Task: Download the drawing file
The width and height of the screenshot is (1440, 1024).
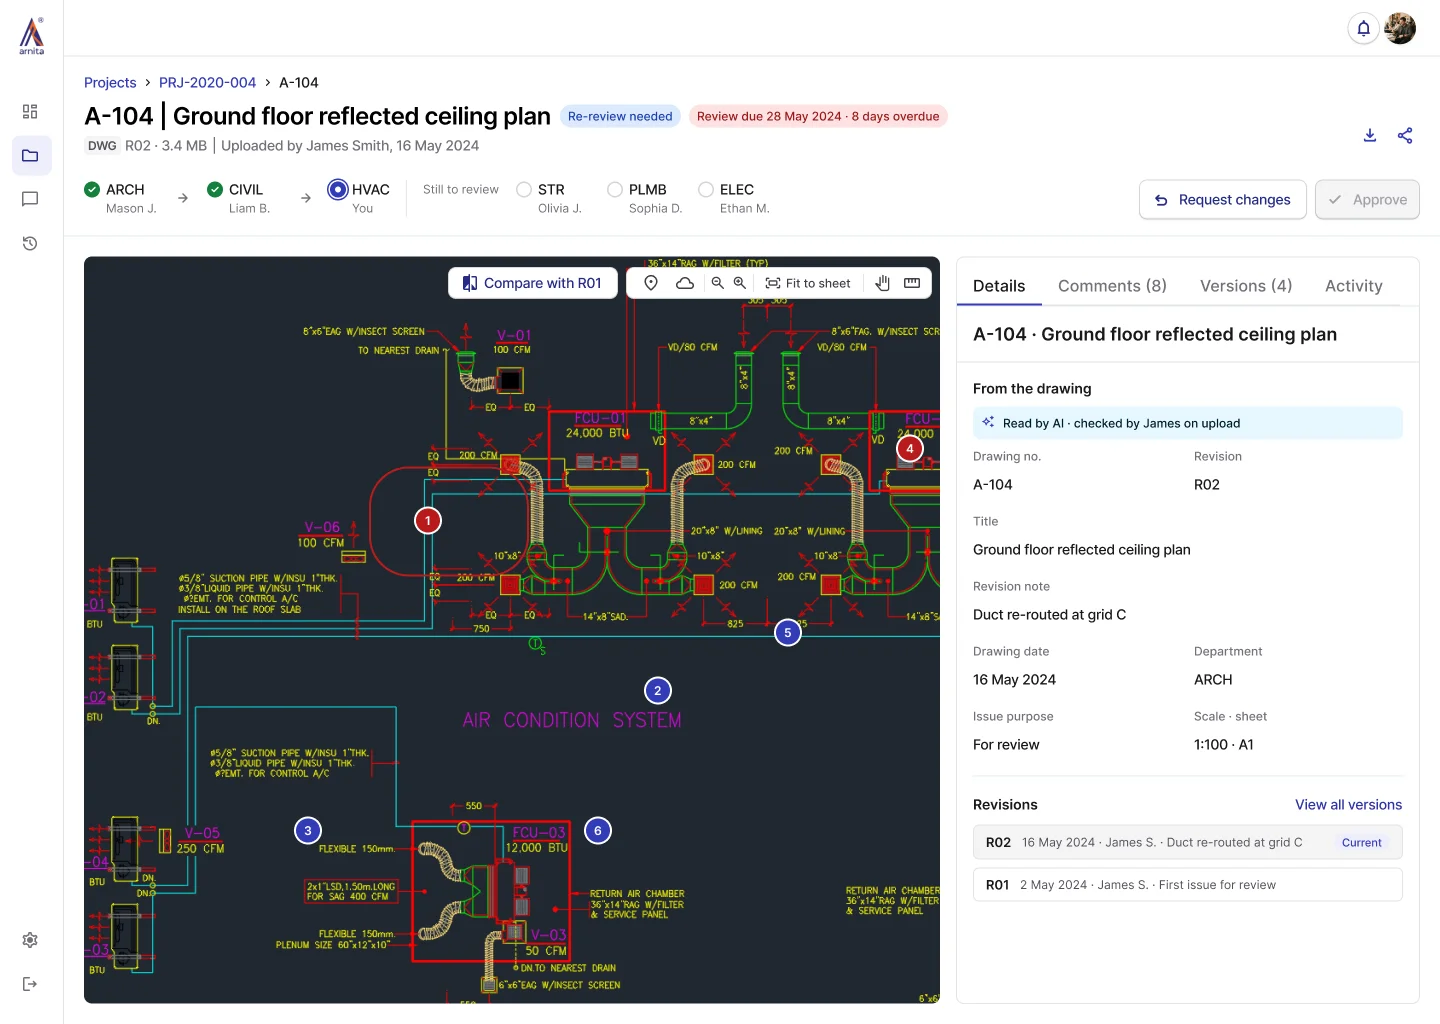Action: (1370, 135)
